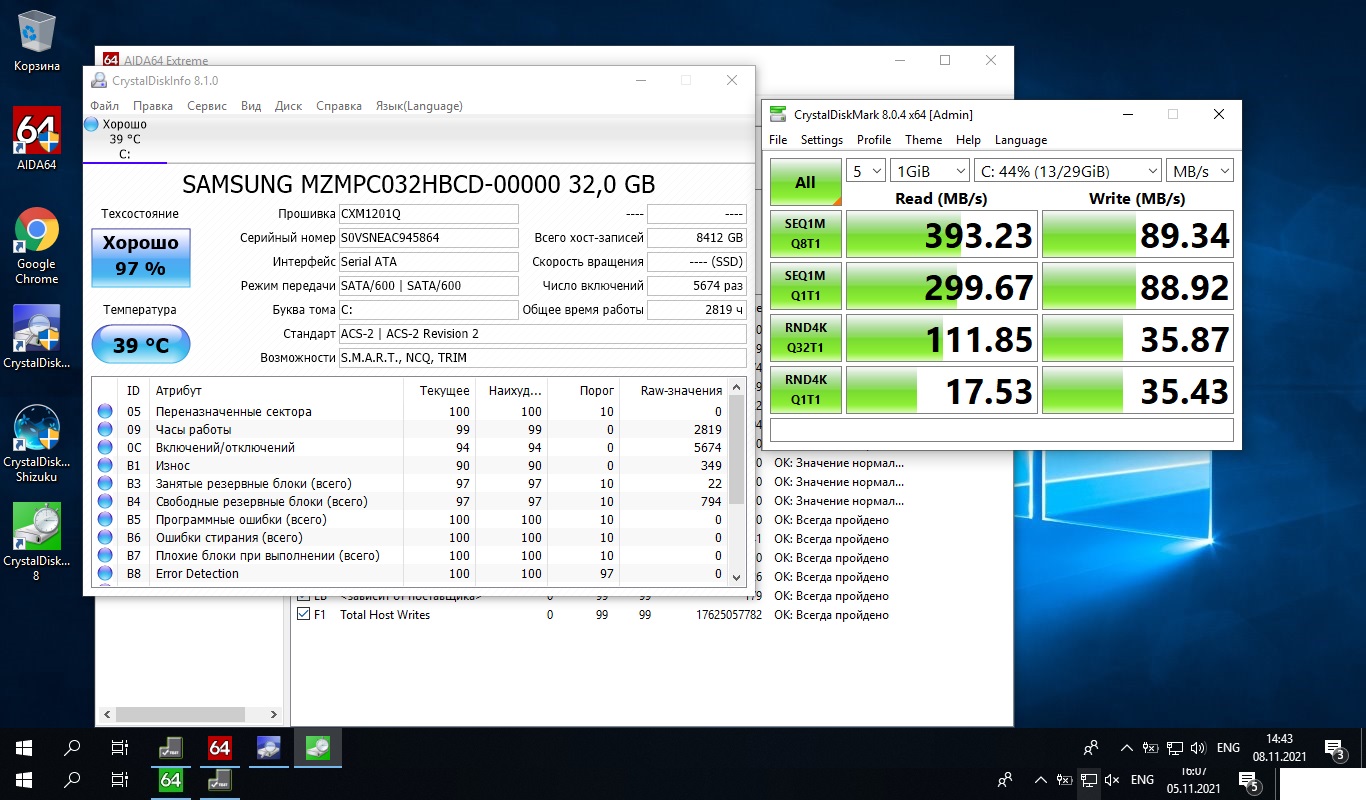This screenshot has width=1366, height=800.
Task: Start the RND4K Q1T1 test
Action: (x=806, y=391)
